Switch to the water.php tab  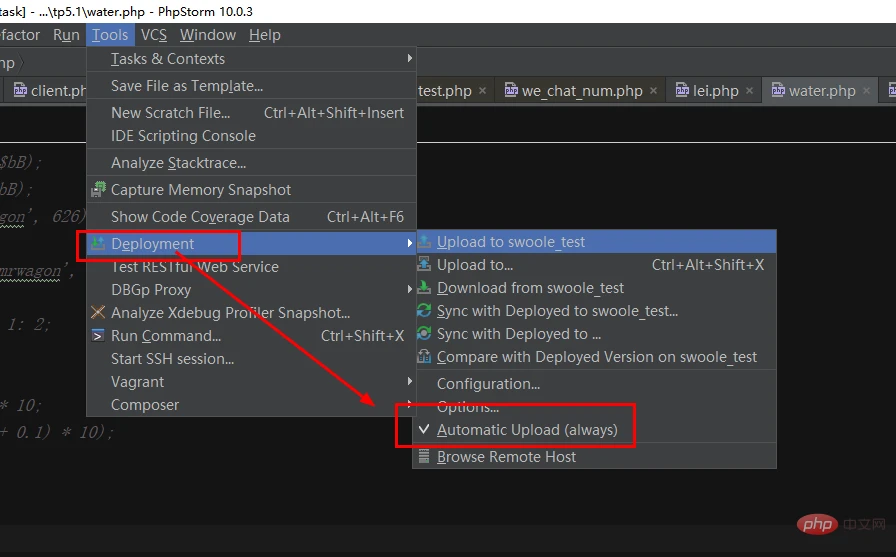coord(822,91)
